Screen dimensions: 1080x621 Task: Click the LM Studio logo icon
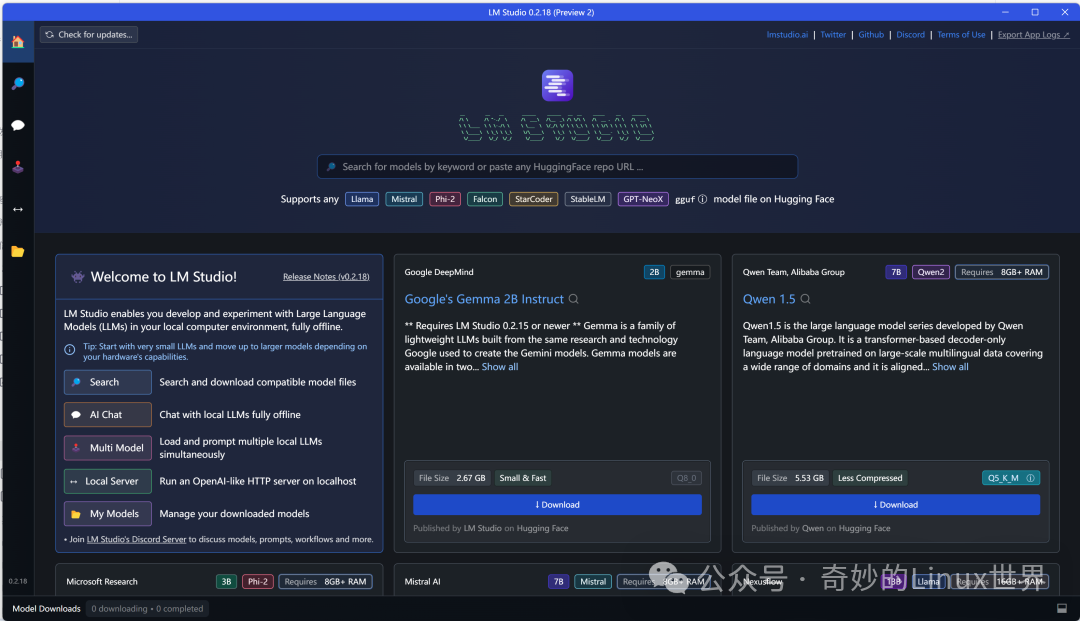tap(557, 85)
